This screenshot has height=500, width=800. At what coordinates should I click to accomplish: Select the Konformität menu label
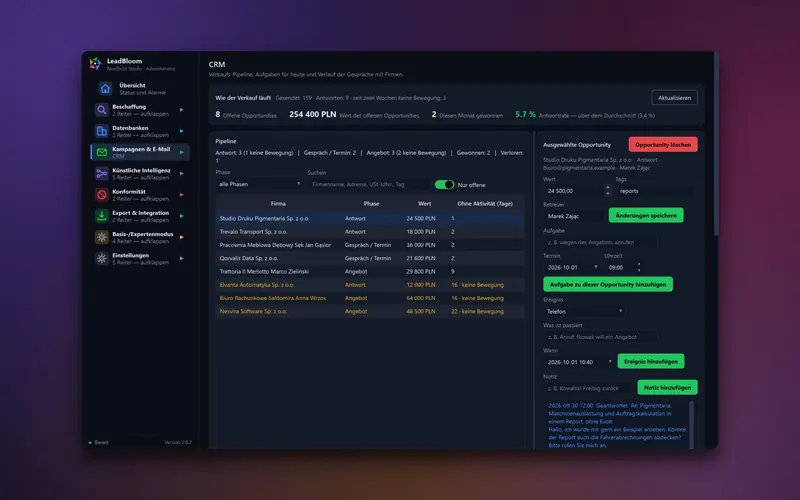coord(129,192)
